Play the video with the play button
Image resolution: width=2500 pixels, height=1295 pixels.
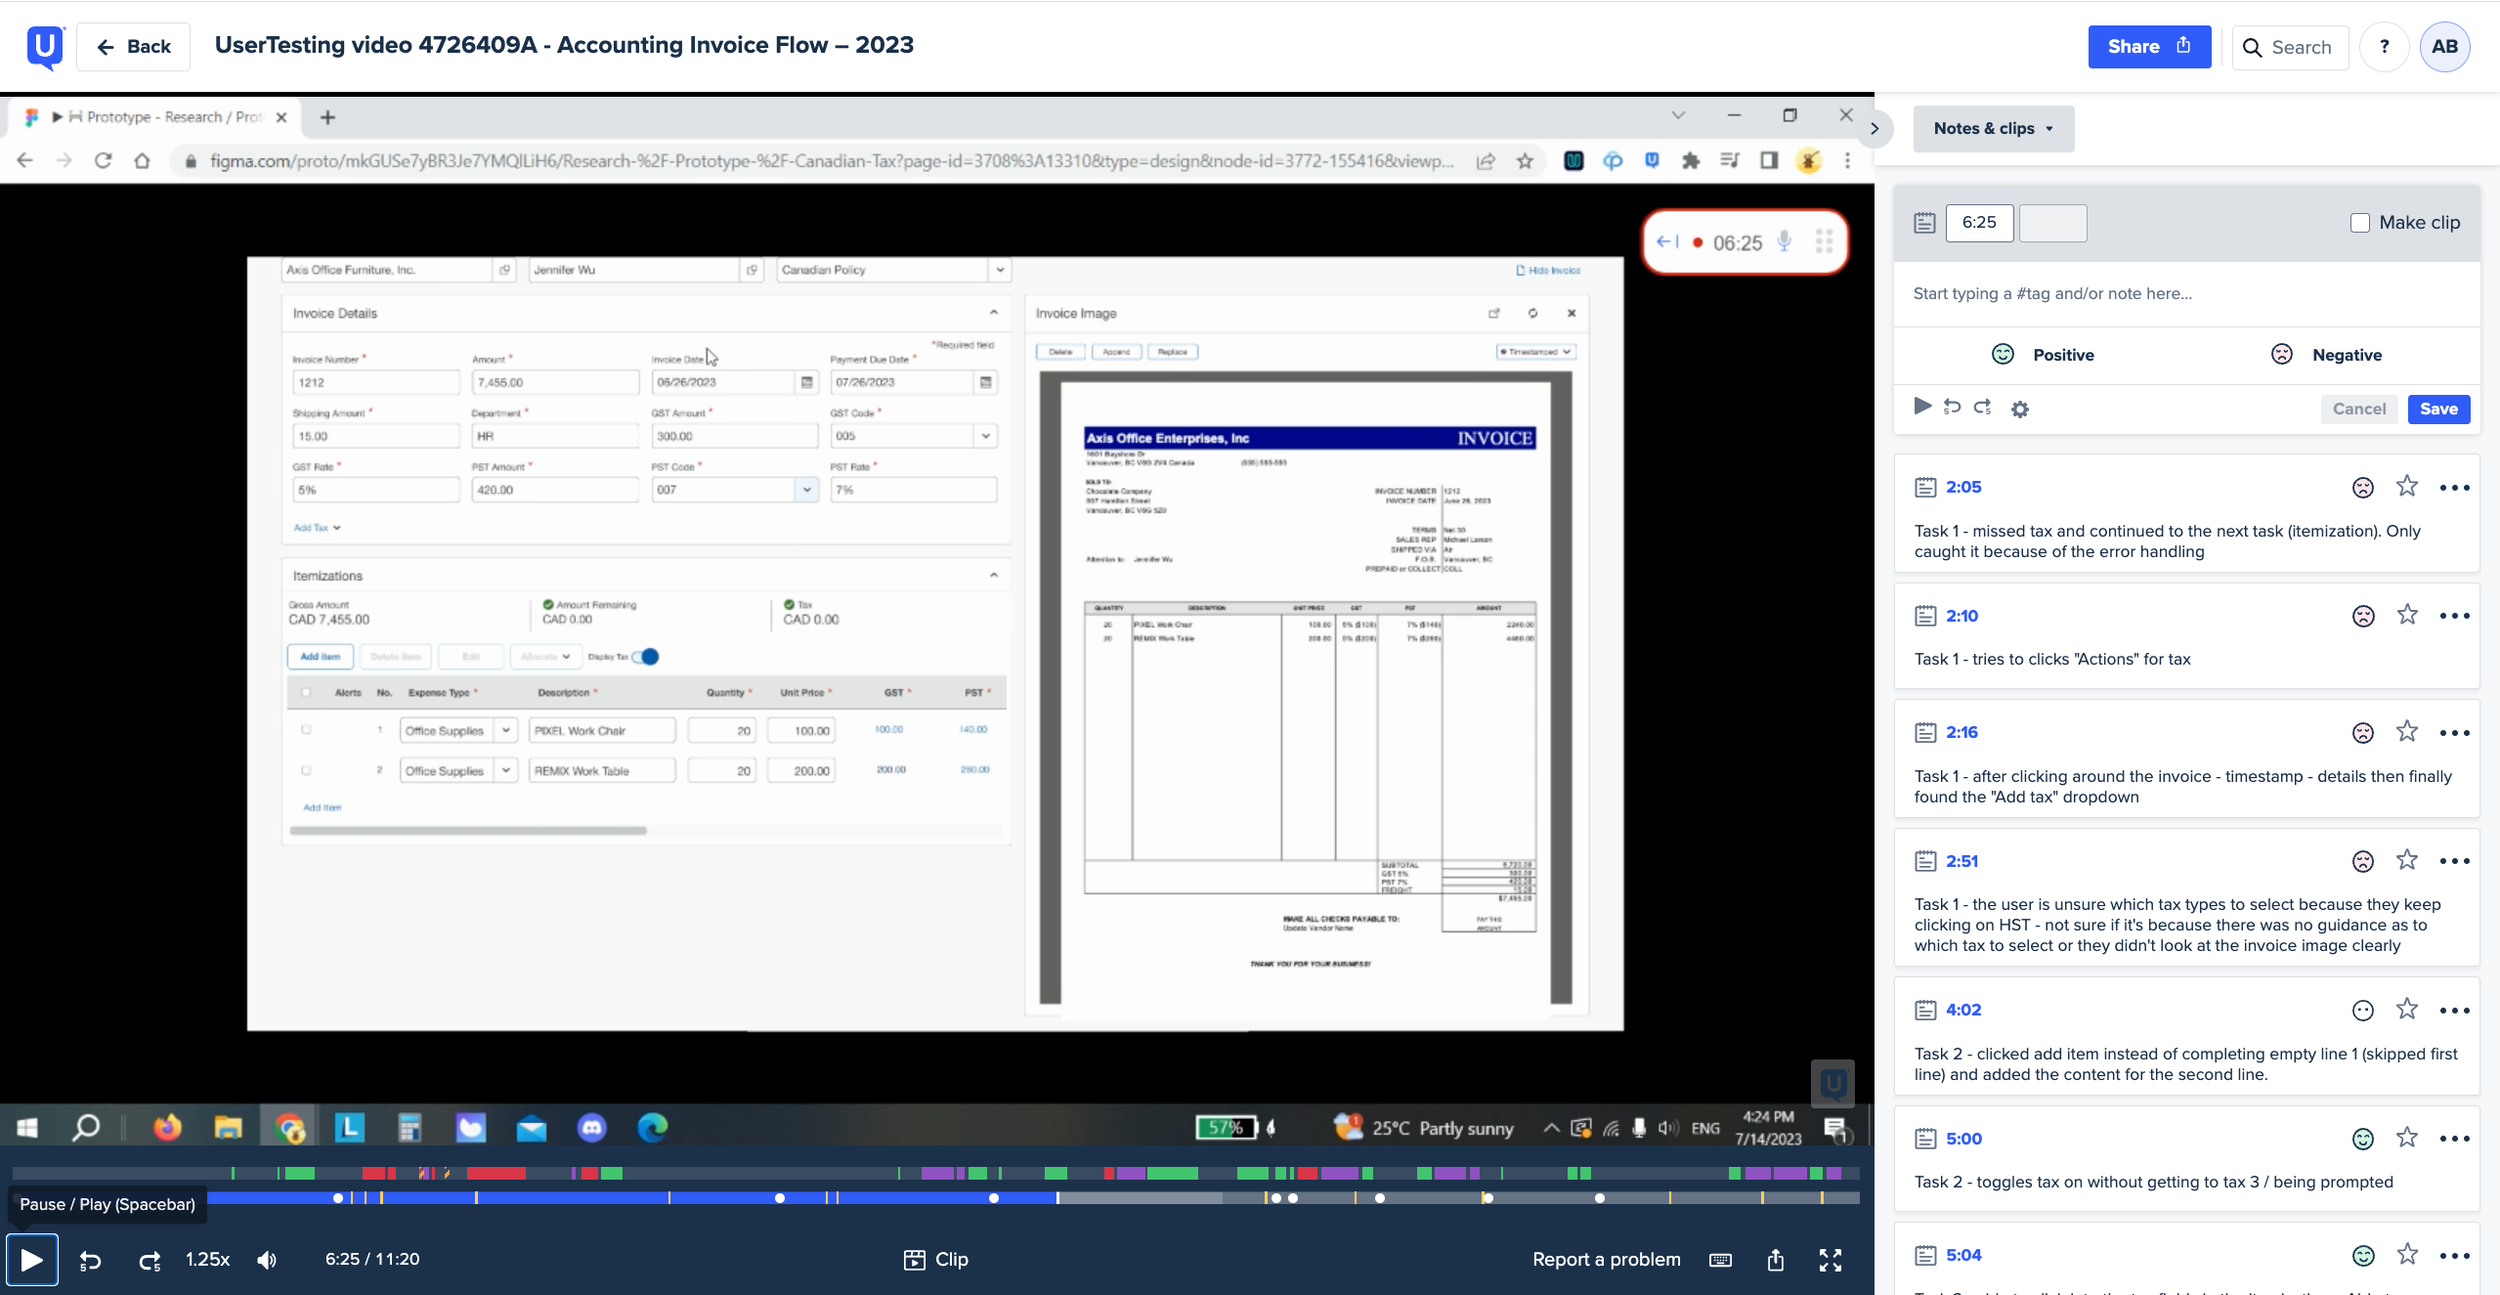click(32, 1260)
